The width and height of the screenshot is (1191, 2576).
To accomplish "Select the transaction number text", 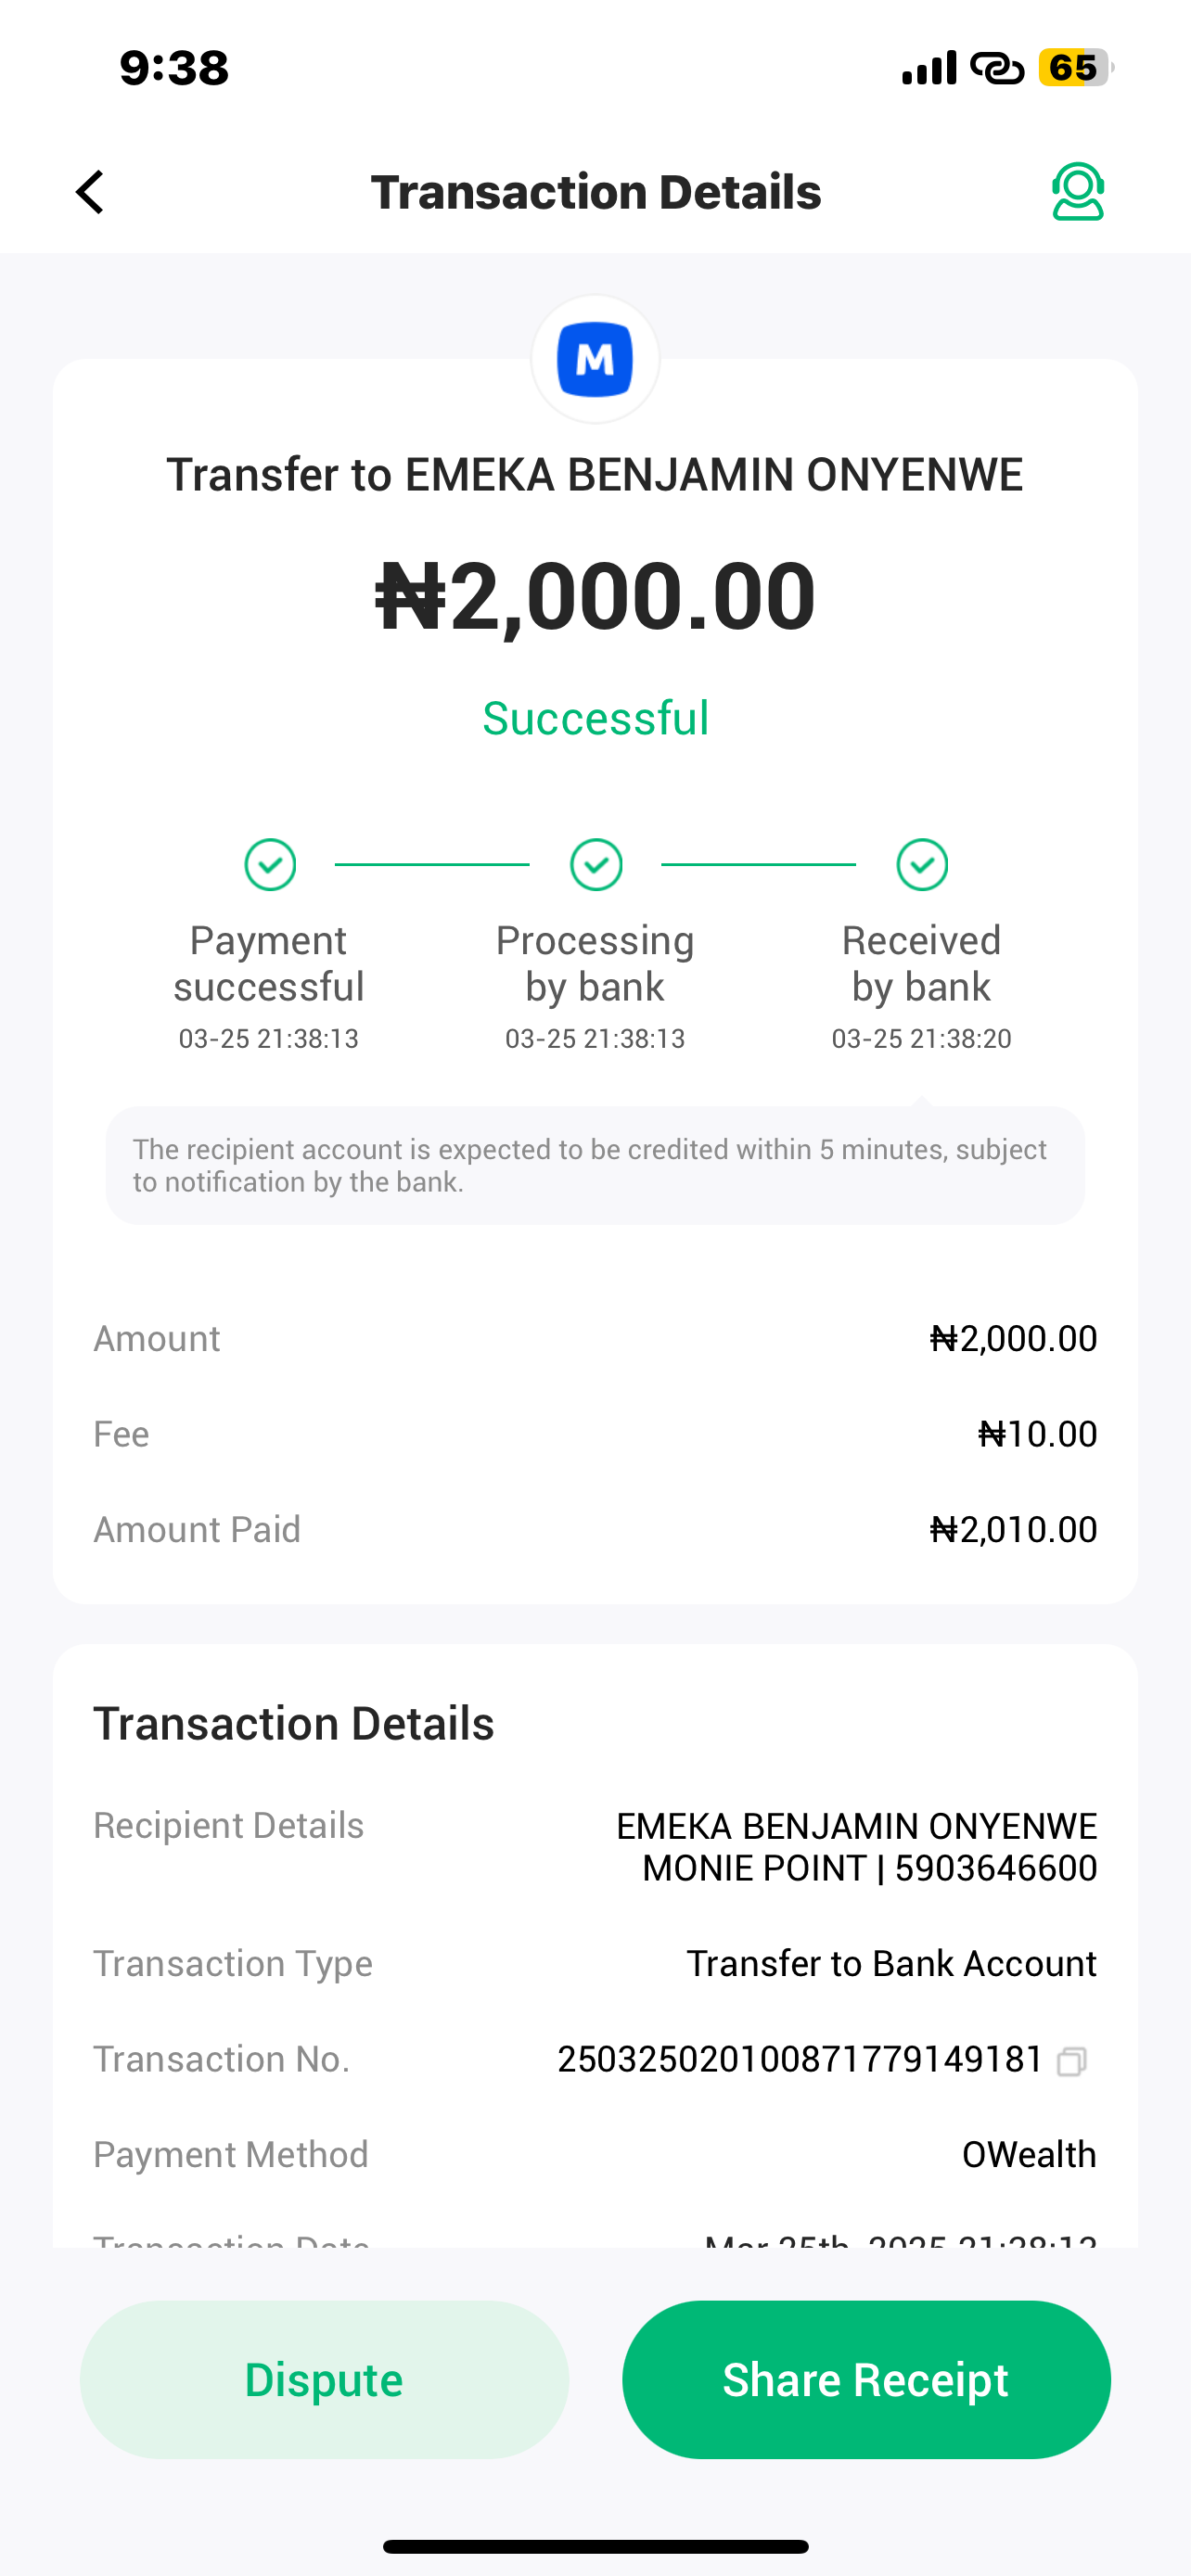I will 800,2060.
